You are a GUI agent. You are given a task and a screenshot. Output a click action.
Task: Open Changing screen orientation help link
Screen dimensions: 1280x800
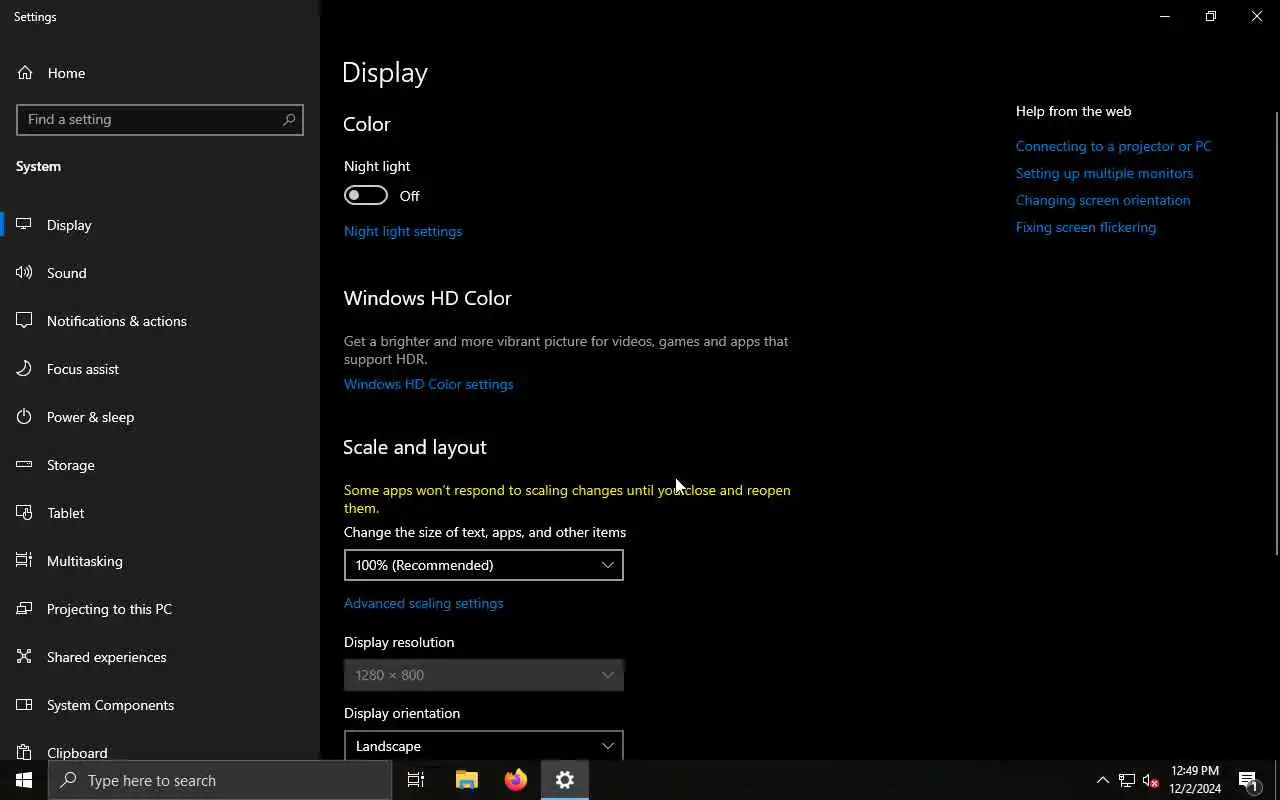click(x=1103, y=200)
